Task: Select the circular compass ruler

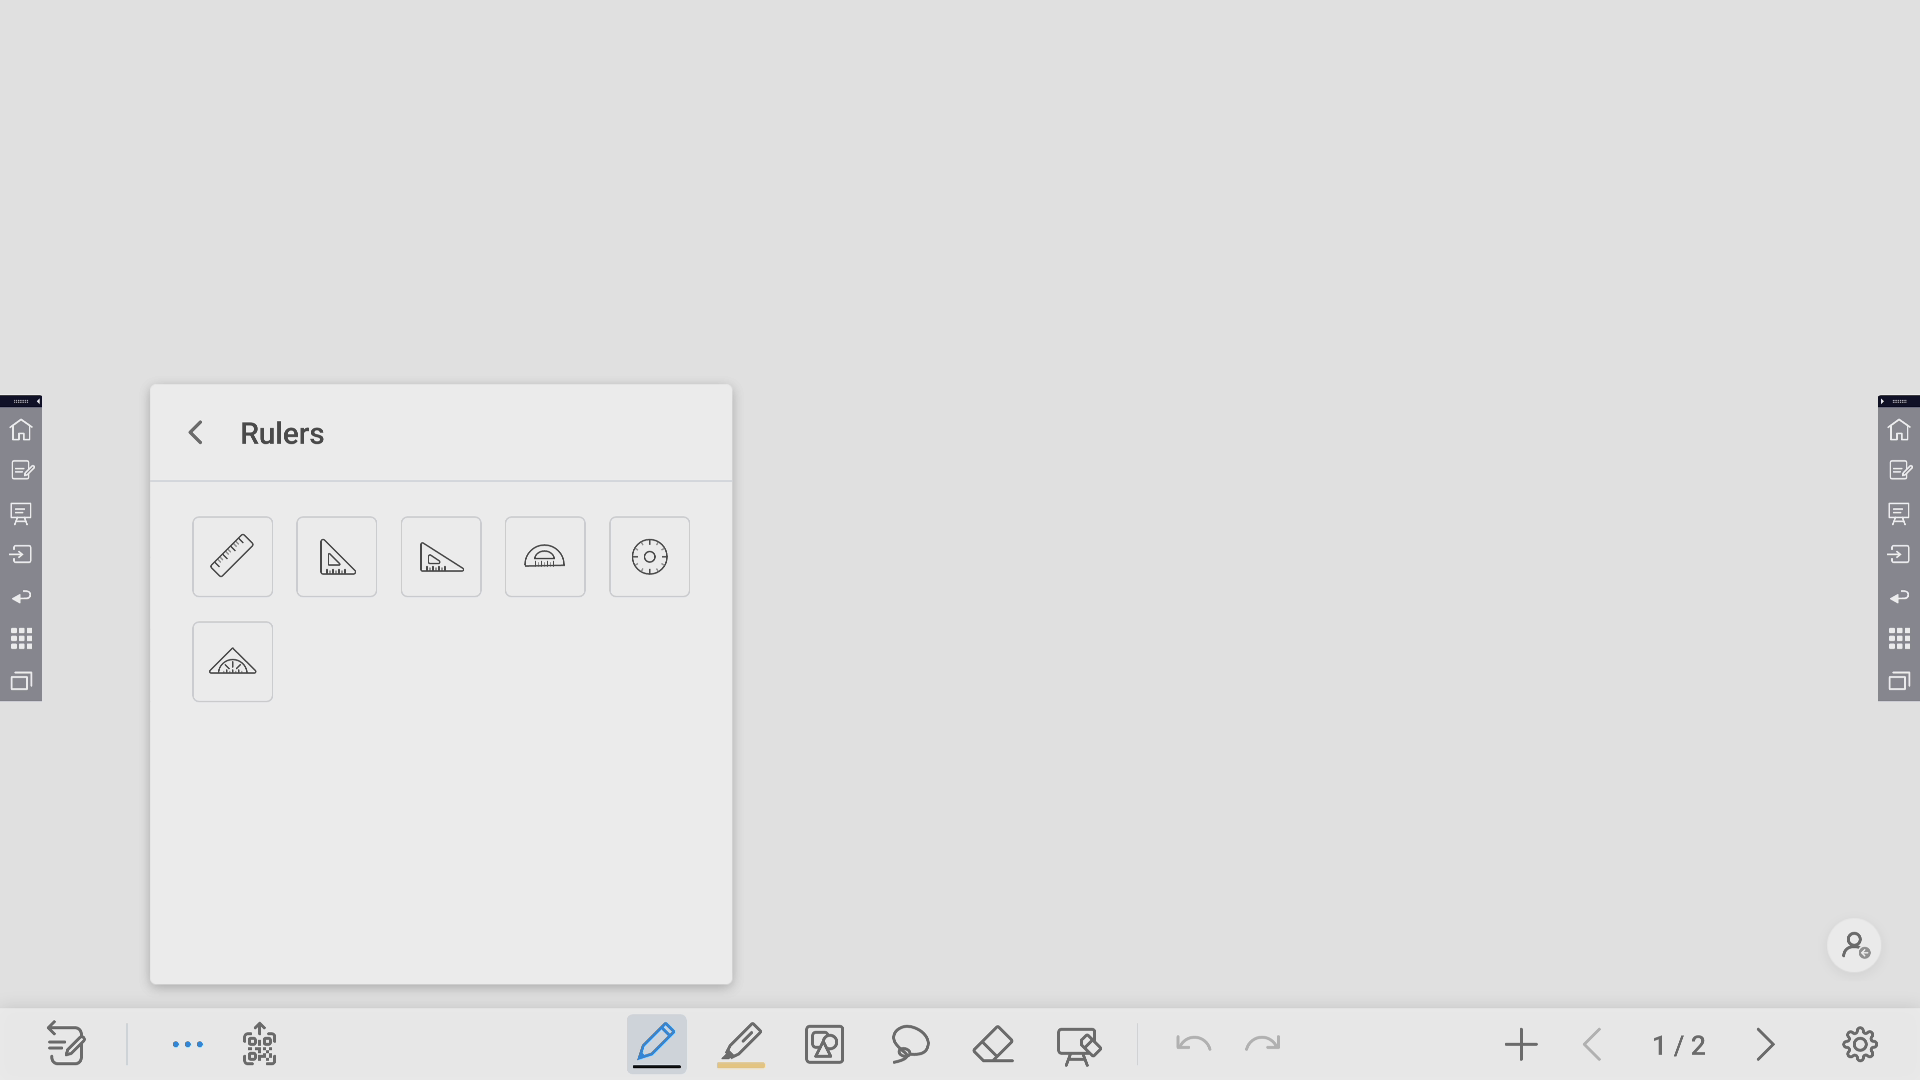Action: point(649,557)
